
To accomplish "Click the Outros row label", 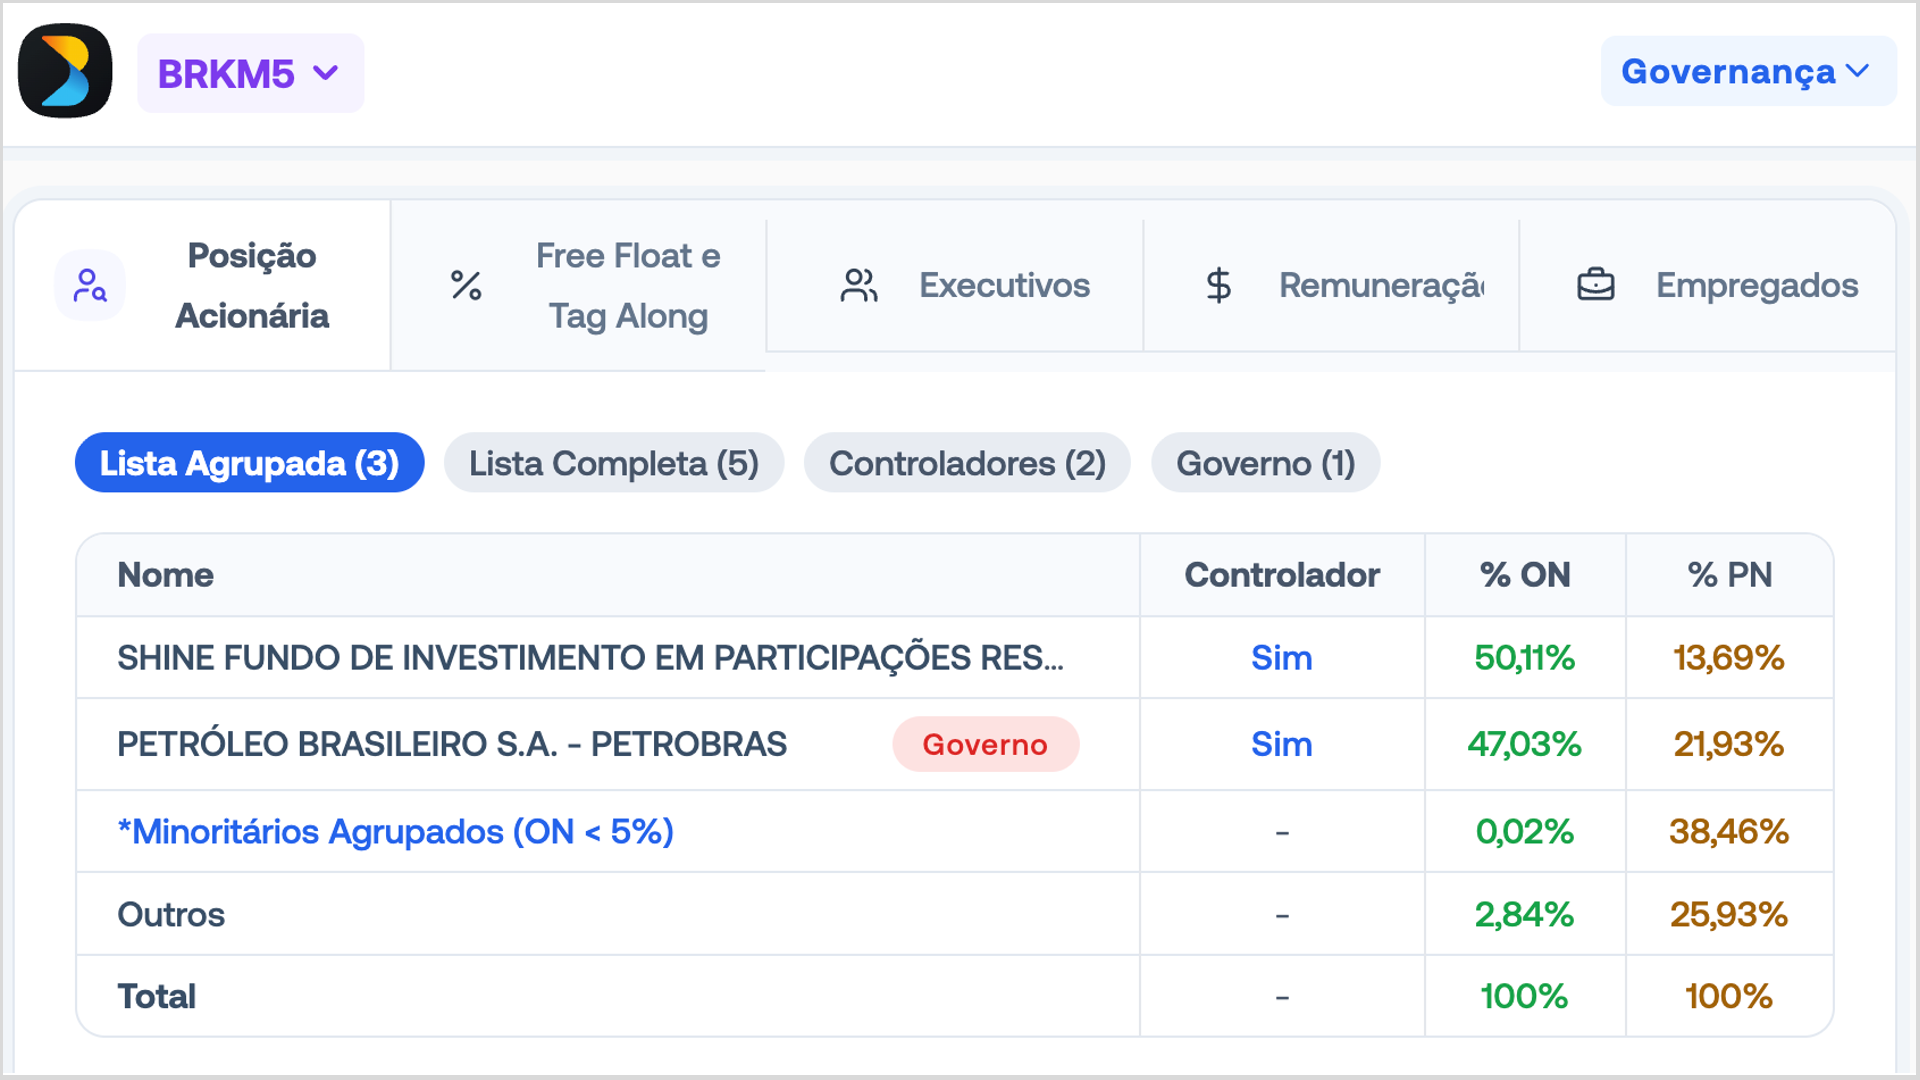I will [x=171, y=914].
